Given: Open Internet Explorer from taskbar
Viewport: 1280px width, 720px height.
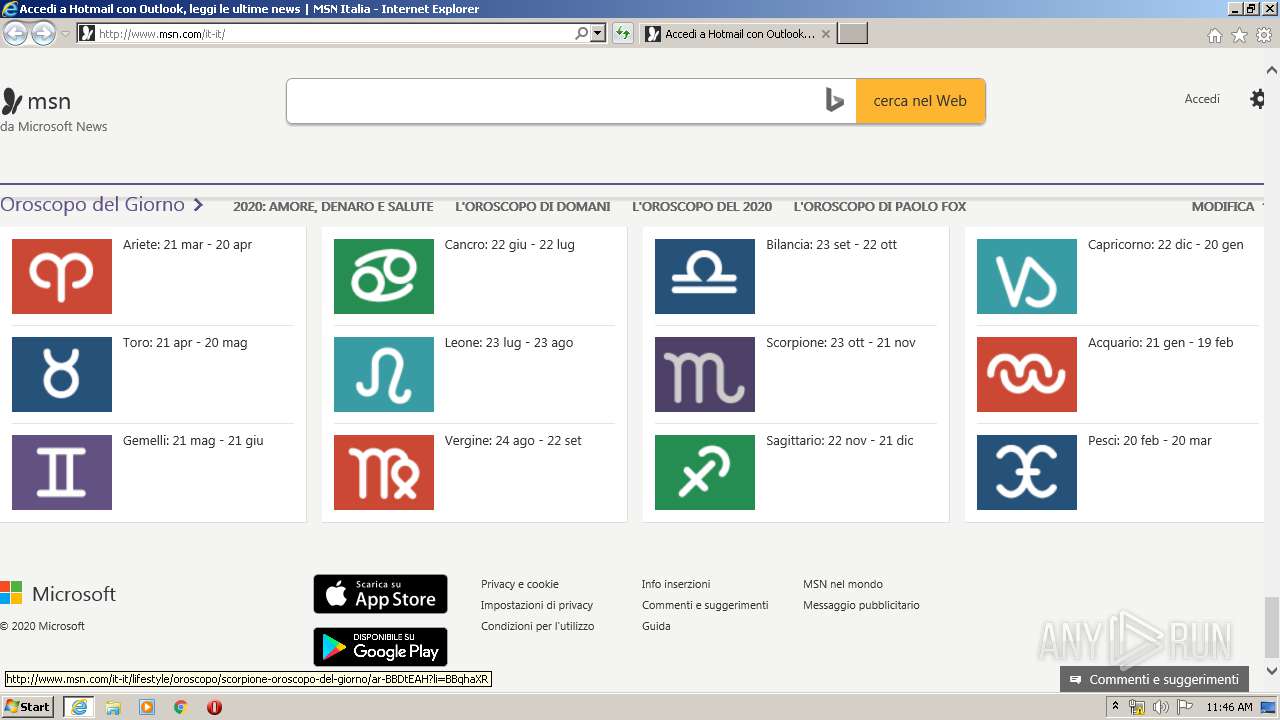Looking at the screenshot, I should click(x=79, y=707).
